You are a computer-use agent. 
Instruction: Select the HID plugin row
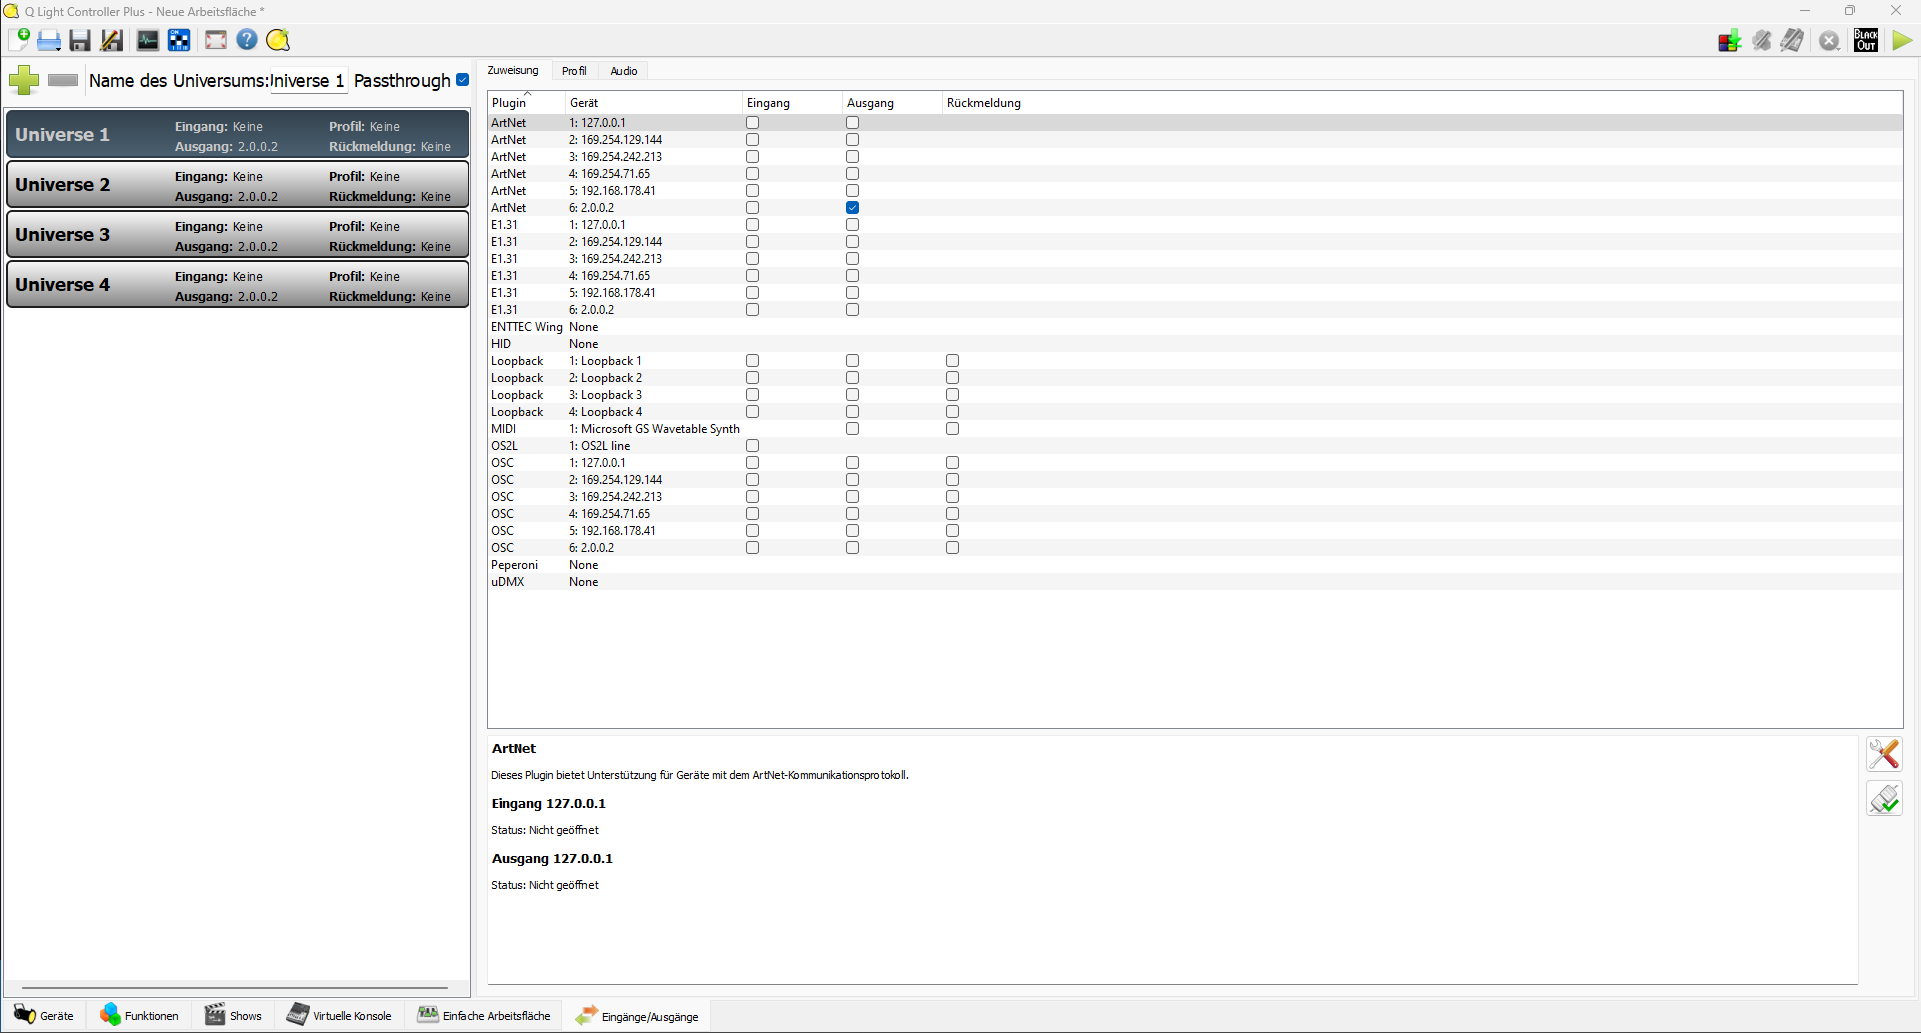click(1195, 344)
